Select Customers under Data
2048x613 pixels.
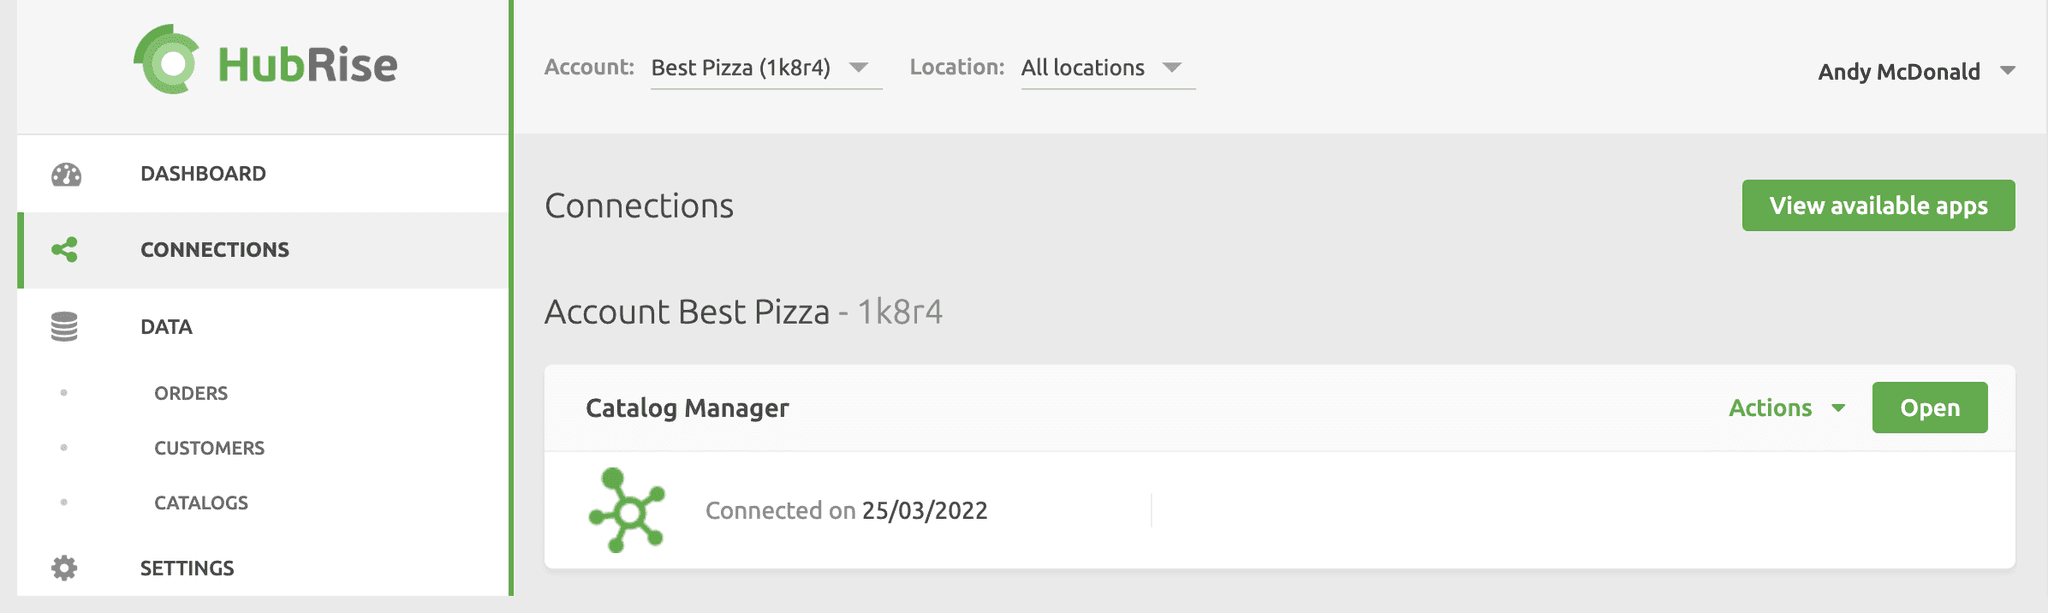click(209, 447)
